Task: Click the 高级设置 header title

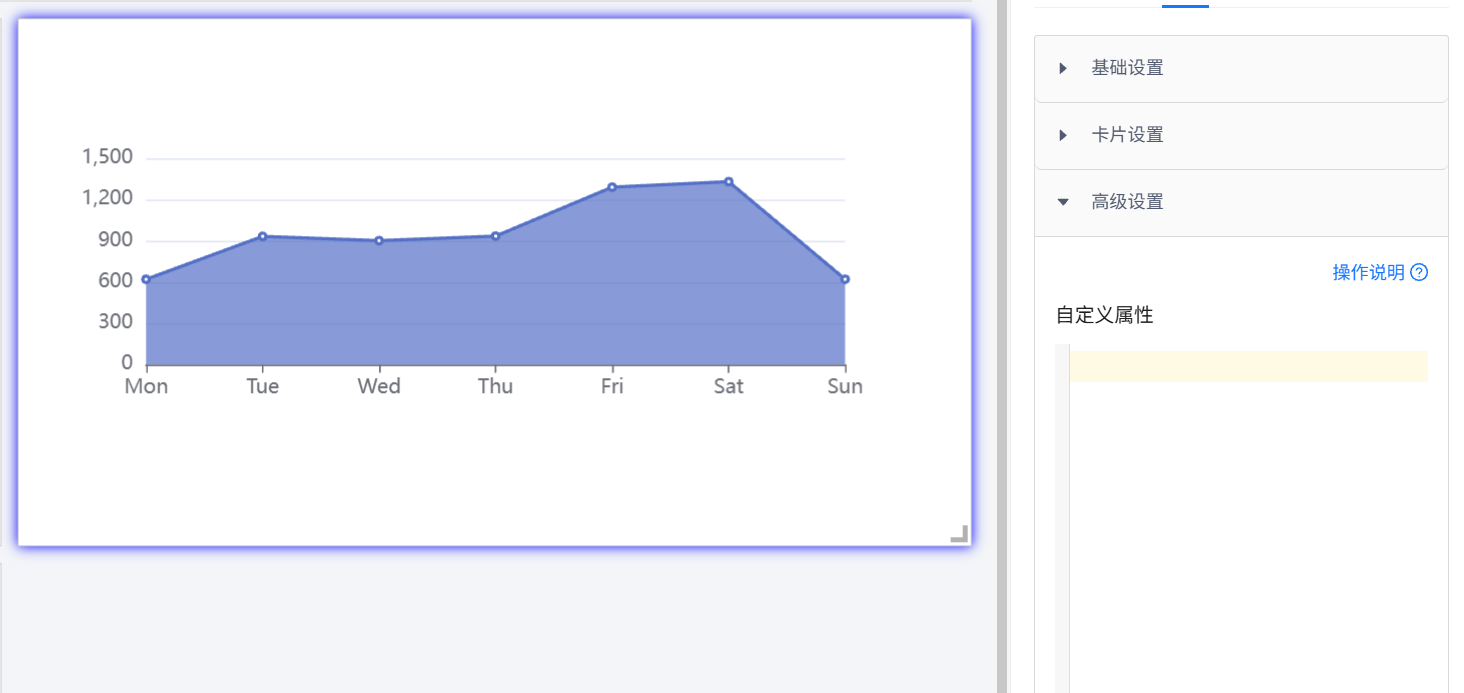Action: tap(1127, 202)
